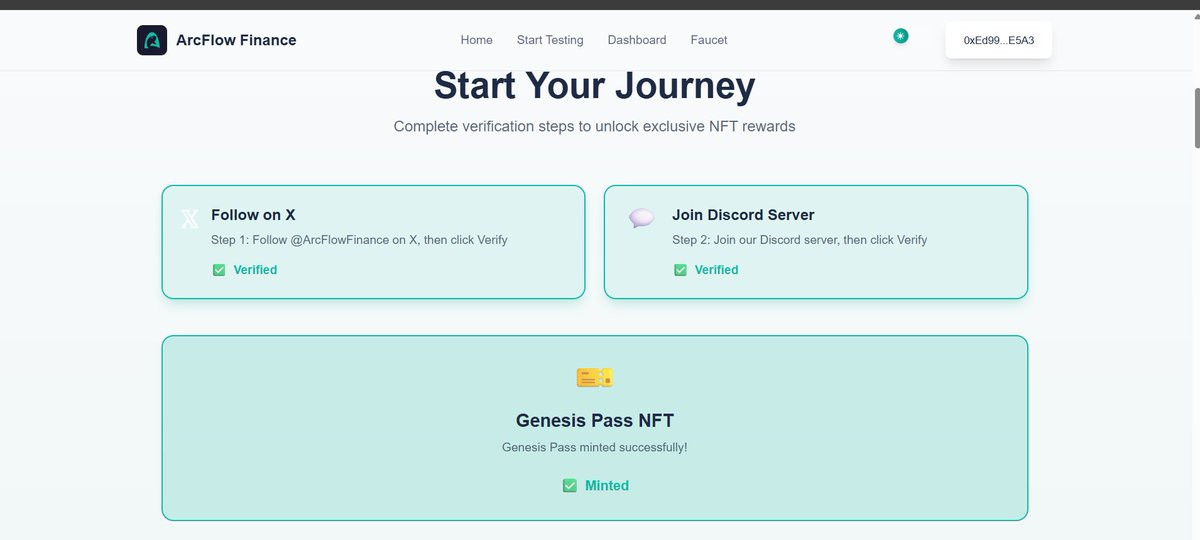Open the wallet address 0xEd99...E5A3 menu
Viewport: 1200px width, 540px height.
point(998,40)
